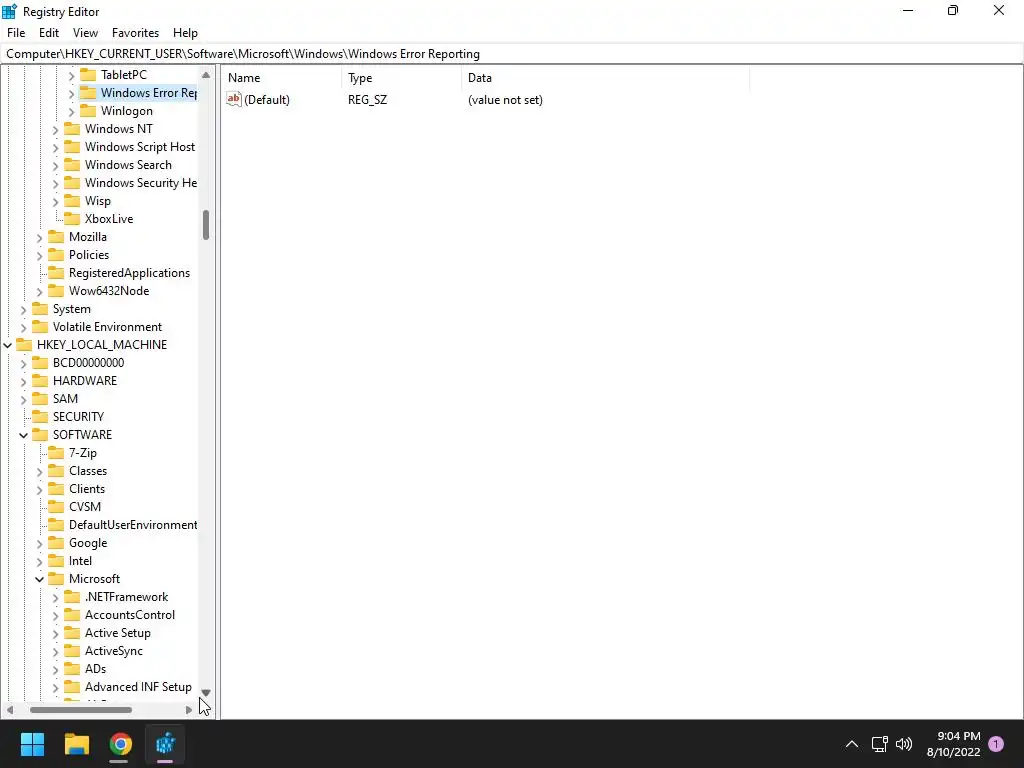Click the Volatile Environment folder icon

click(40, 327)
